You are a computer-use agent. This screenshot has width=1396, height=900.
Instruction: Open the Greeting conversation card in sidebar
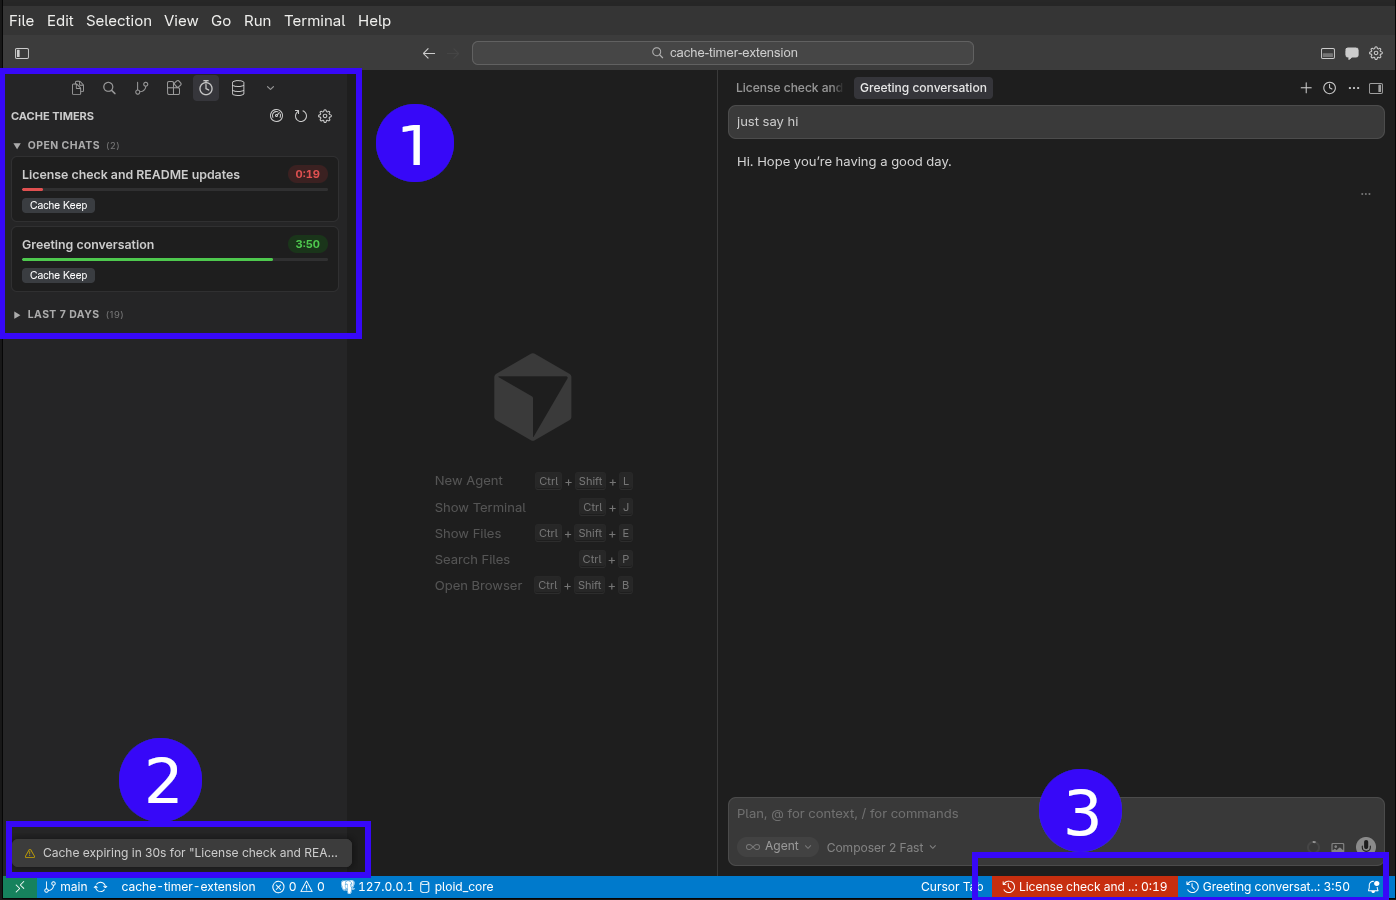coord(175,259)
